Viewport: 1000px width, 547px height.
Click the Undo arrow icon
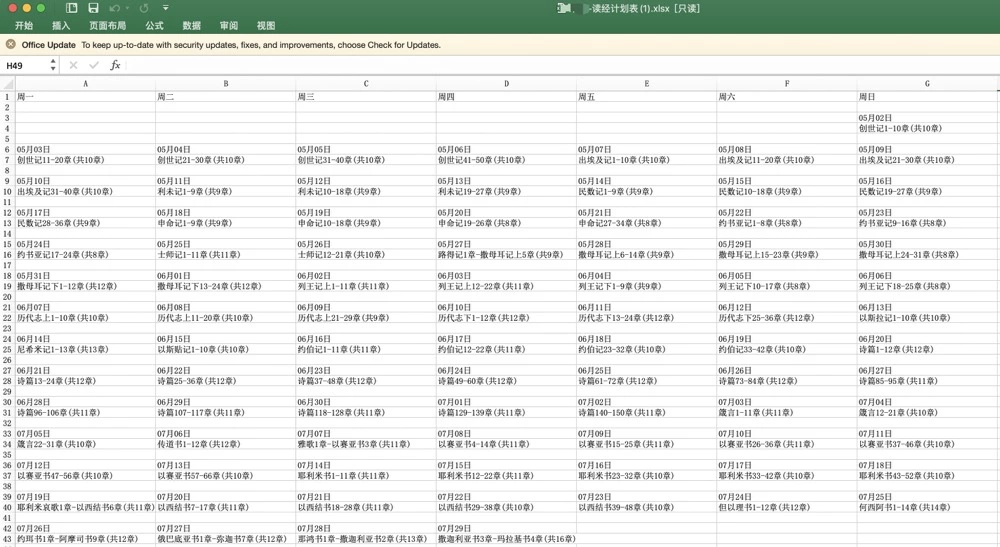(x=114, y=8)
